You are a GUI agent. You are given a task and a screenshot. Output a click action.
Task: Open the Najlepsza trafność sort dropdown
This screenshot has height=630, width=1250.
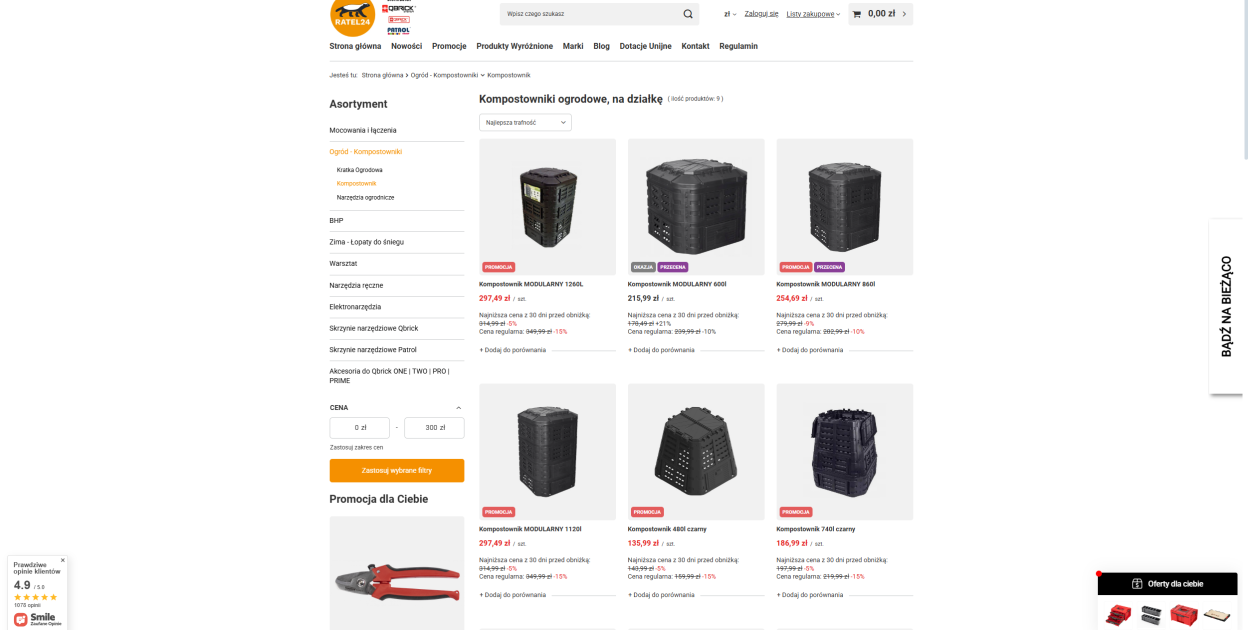point(525,122)
